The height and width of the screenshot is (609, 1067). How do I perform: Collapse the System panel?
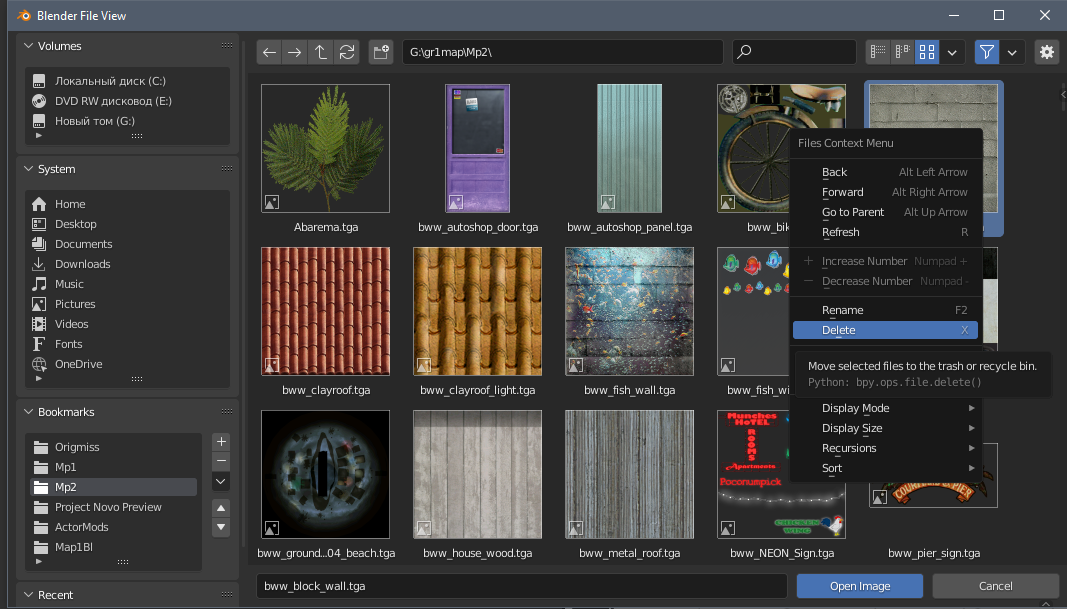click(x=29, y=169)
